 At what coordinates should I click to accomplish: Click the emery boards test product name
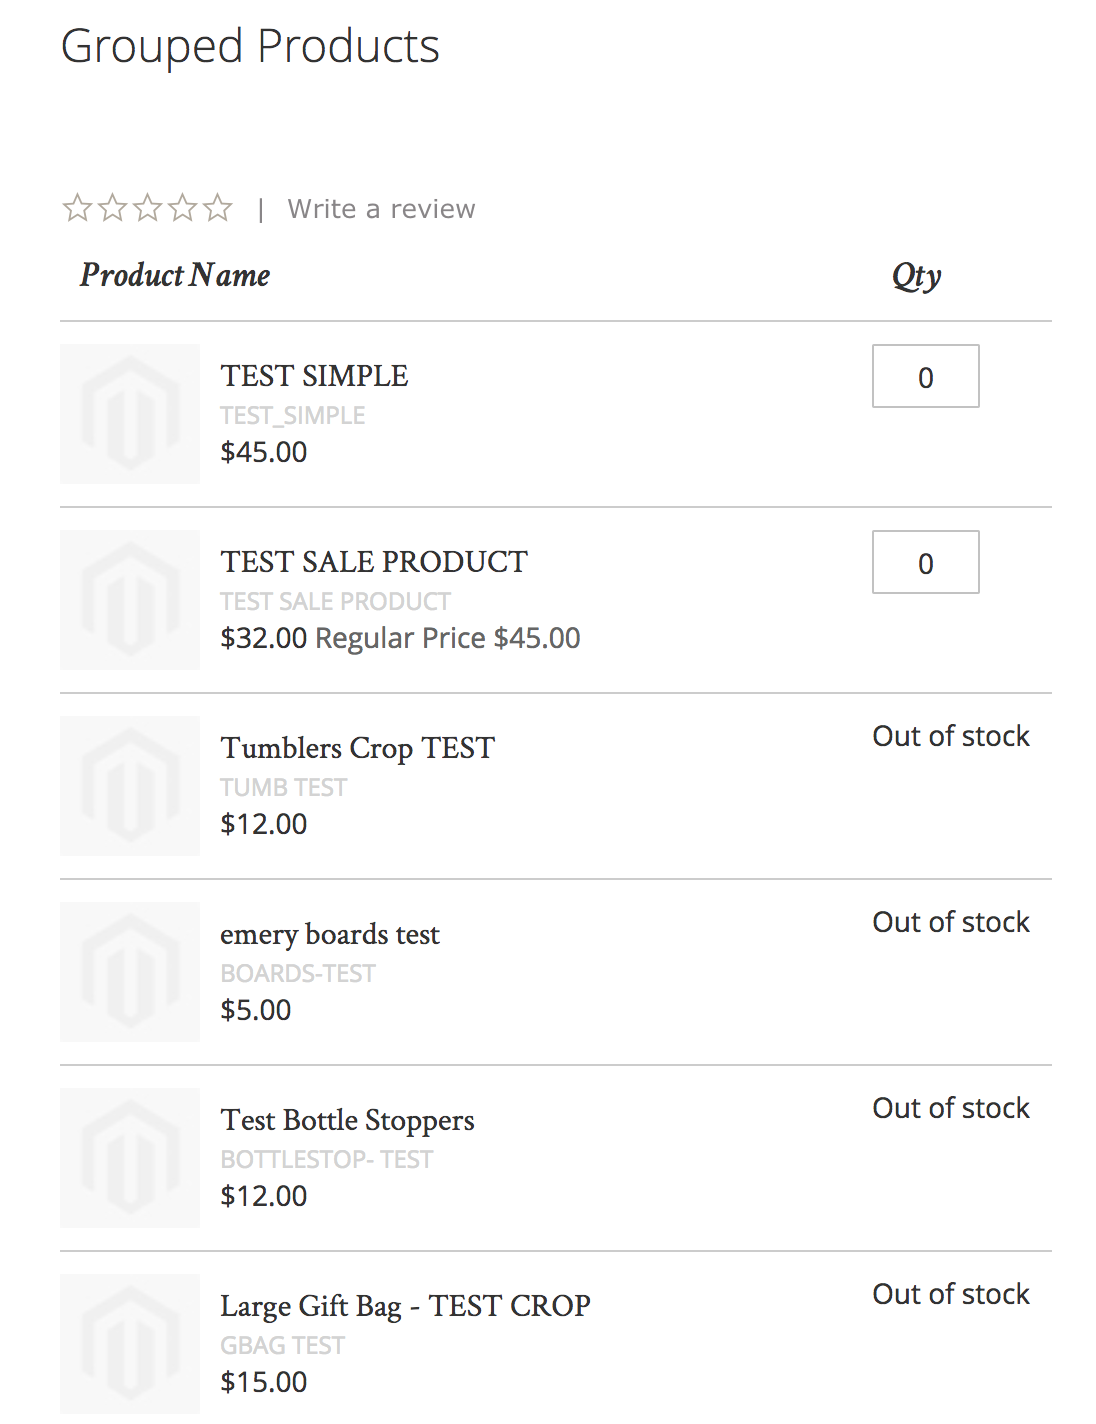[x=331, y=935]
